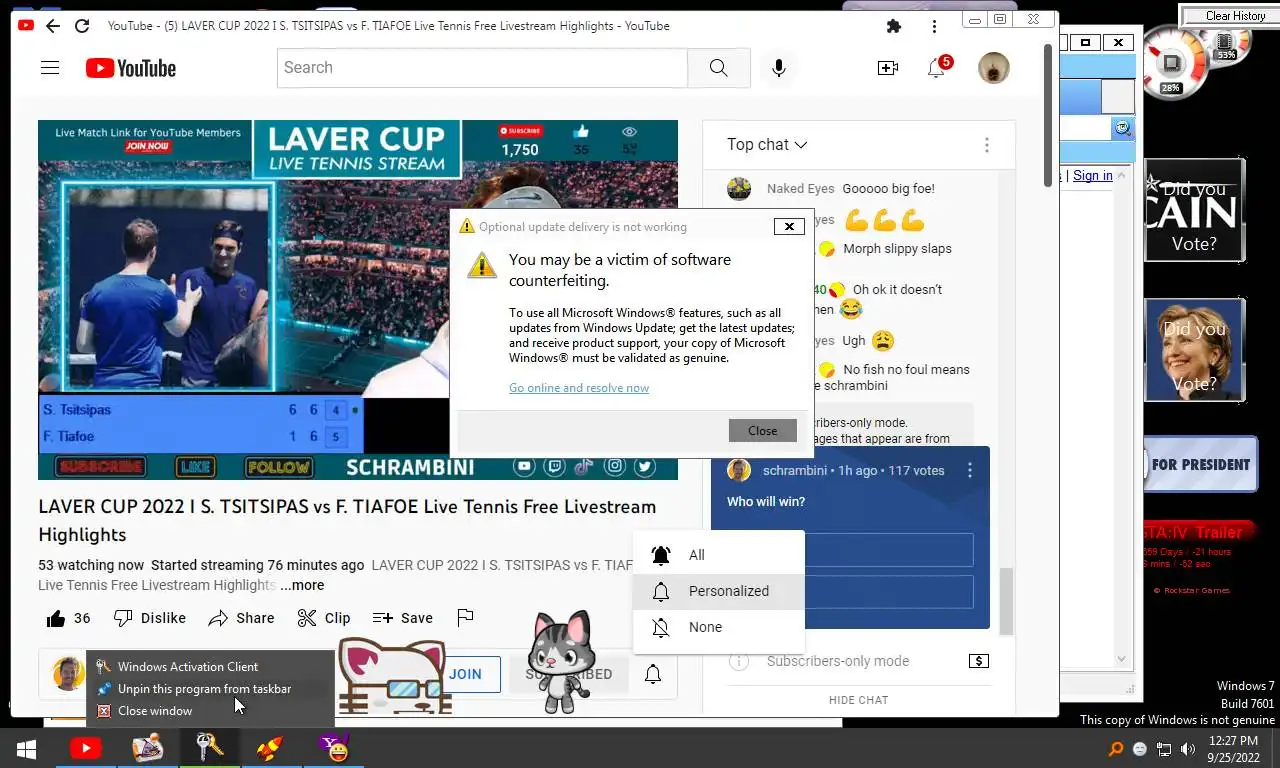
Task: Select Unpin this program from taskbar
Action: tap(210, 689)
